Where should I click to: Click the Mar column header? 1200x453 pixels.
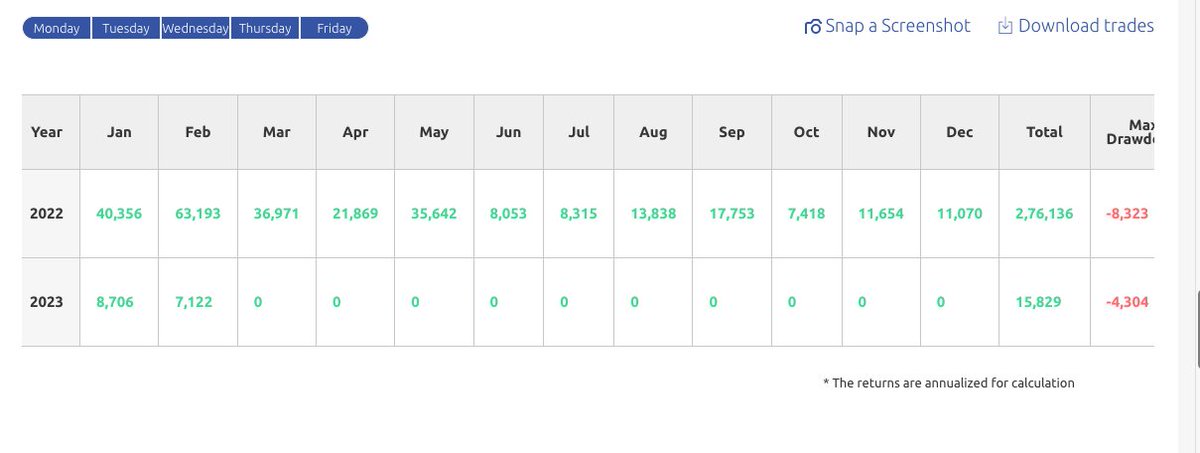pyautogui.click(x=277, y=132)
